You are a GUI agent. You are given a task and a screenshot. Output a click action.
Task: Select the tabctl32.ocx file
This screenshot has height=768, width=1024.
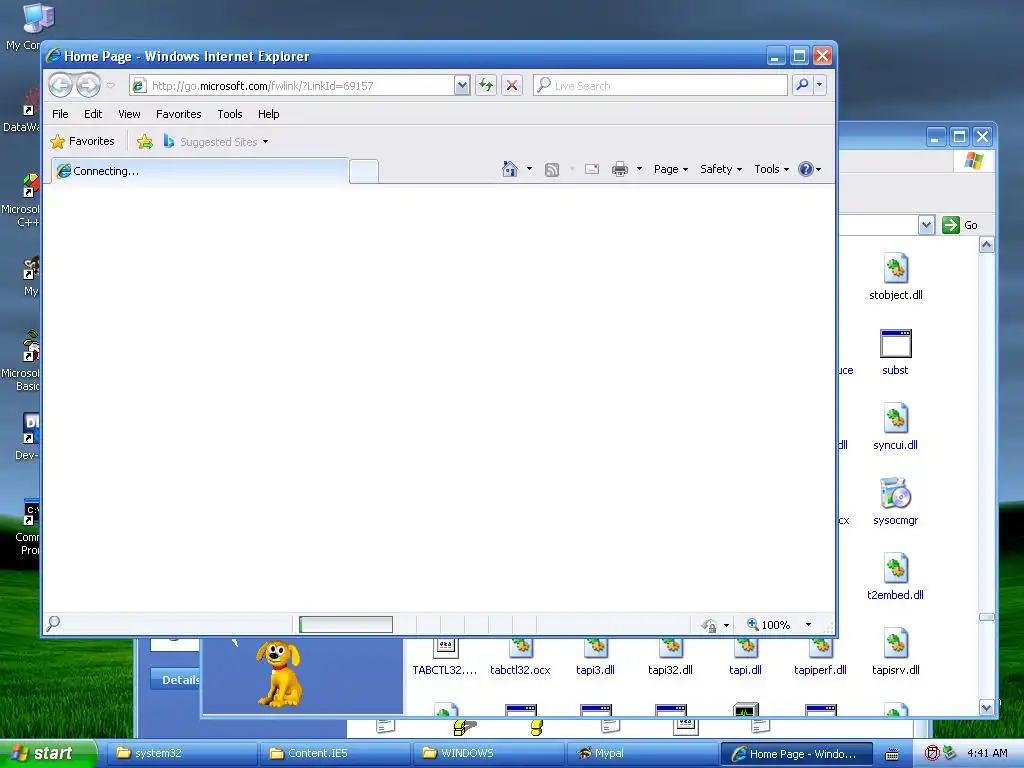pyautogui.click(x=520, y=658)
